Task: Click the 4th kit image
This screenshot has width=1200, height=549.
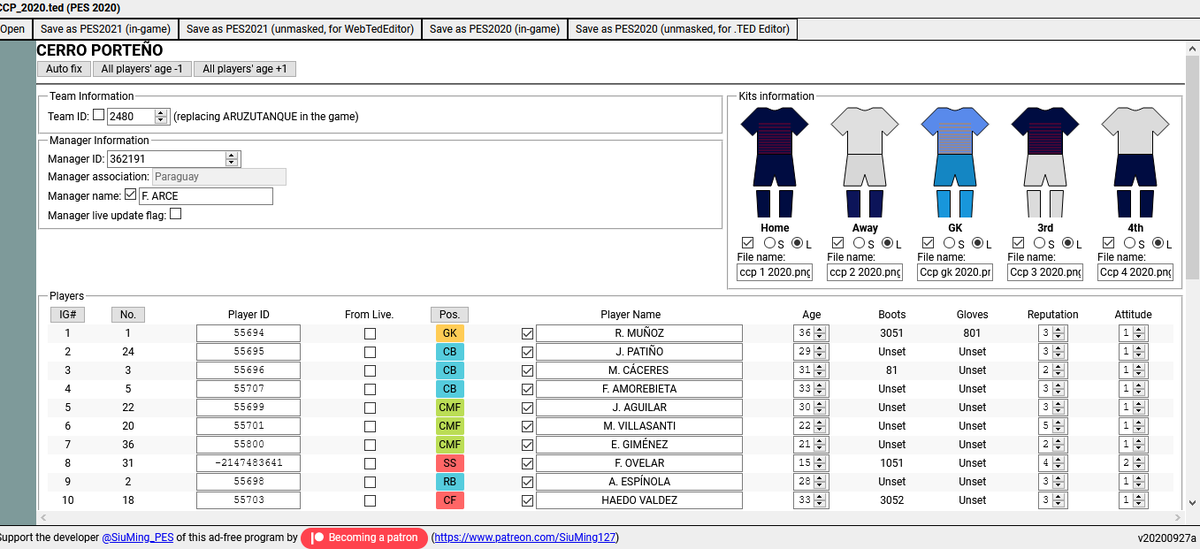Action: point(1135,162)
